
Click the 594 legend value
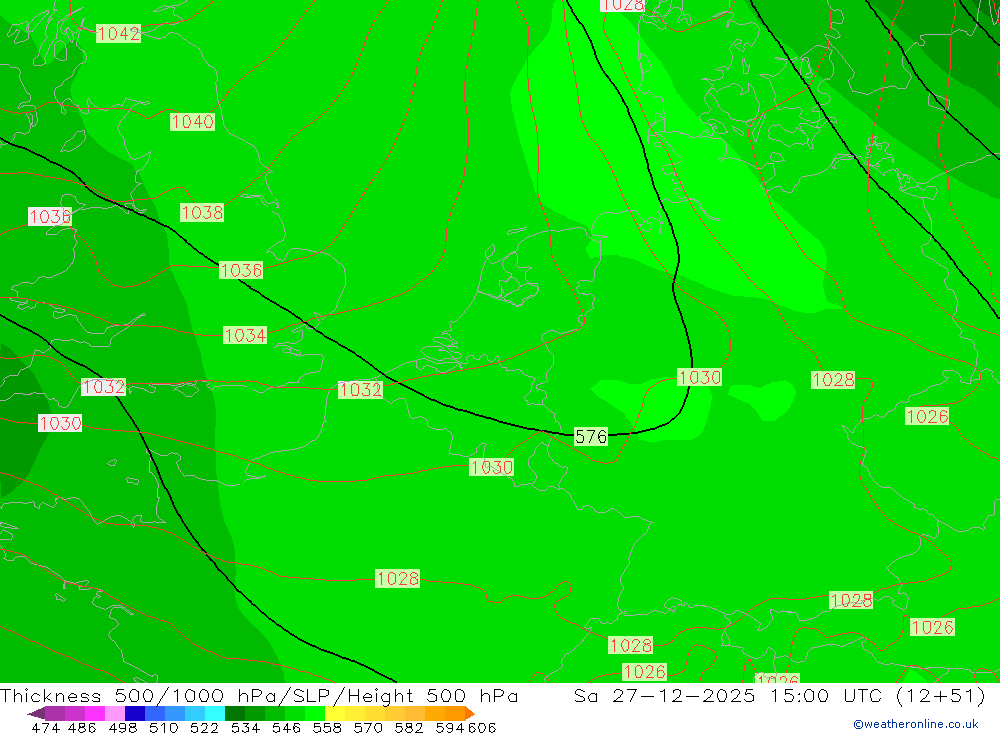point(450,727)
